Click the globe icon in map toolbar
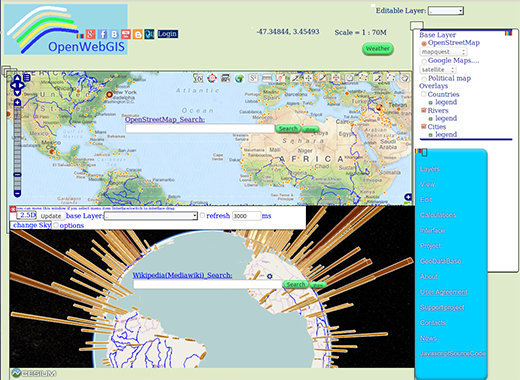The width and height of the screenshot is (520, 380). (x=239, y=78)
